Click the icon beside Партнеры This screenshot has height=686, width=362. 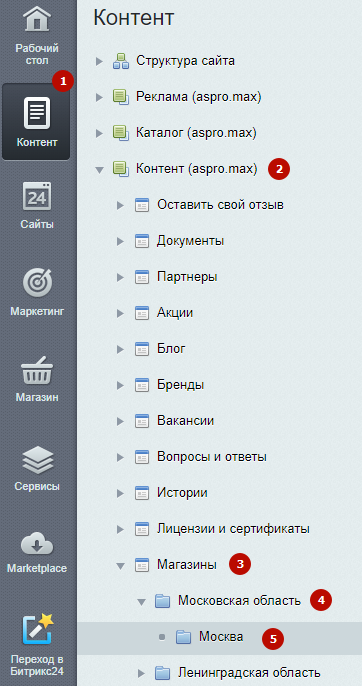[142, 277]
